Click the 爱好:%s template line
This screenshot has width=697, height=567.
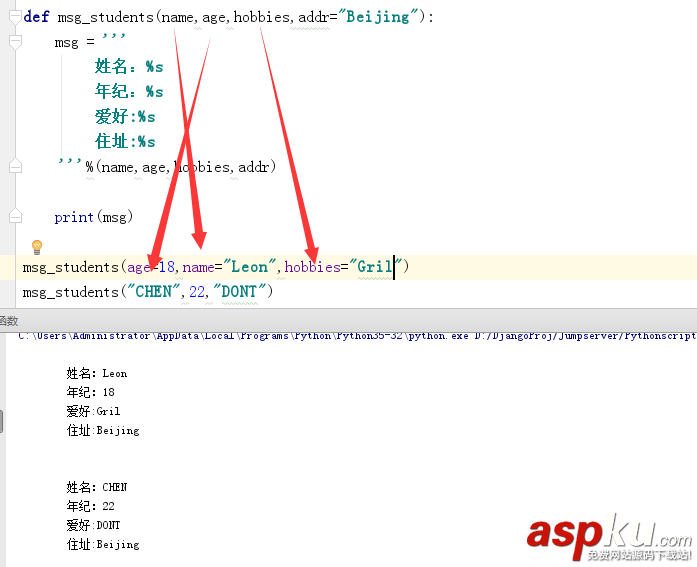point(125,116)
